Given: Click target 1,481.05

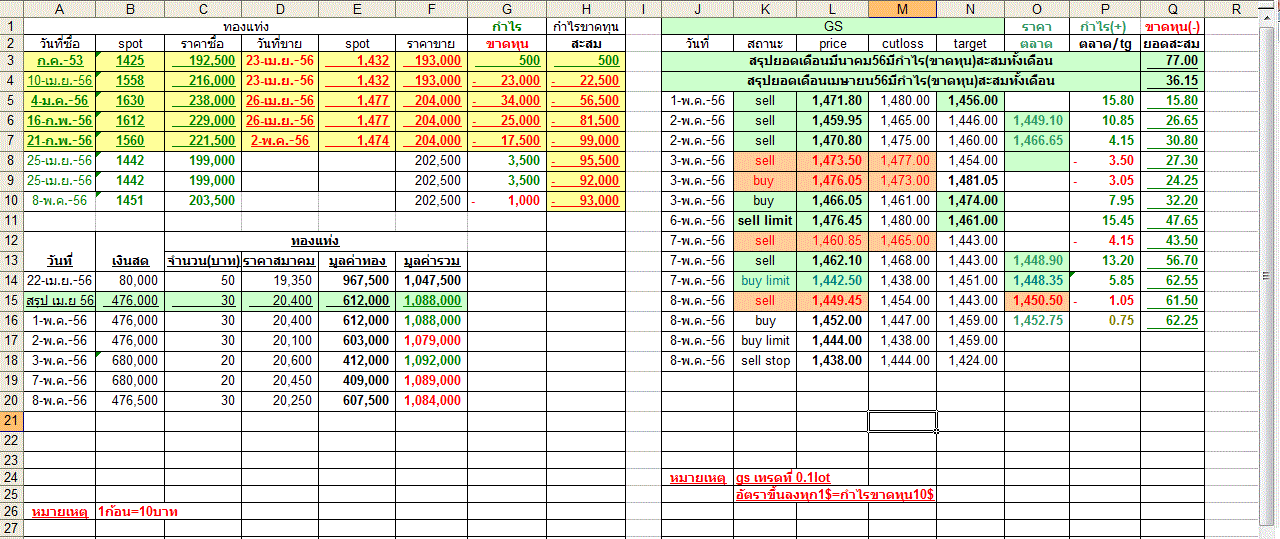Looking at the screenshot, I should pyautogui.click(x=970, y=180).
